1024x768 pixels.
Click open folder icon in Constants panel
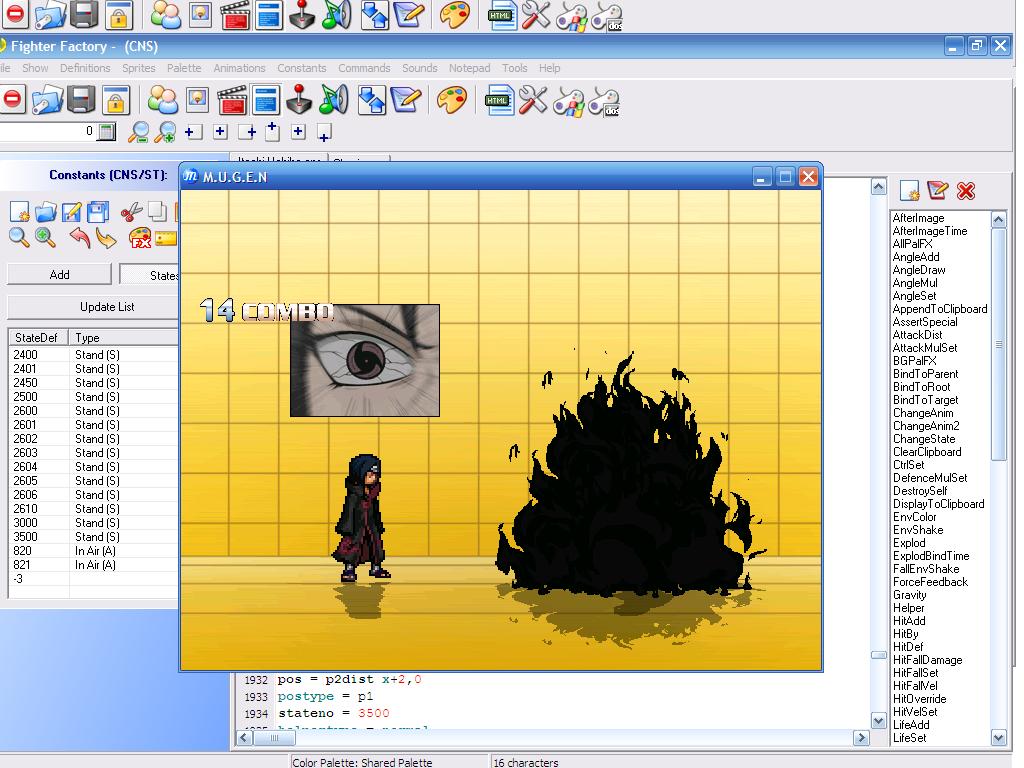tap(45, 212)
